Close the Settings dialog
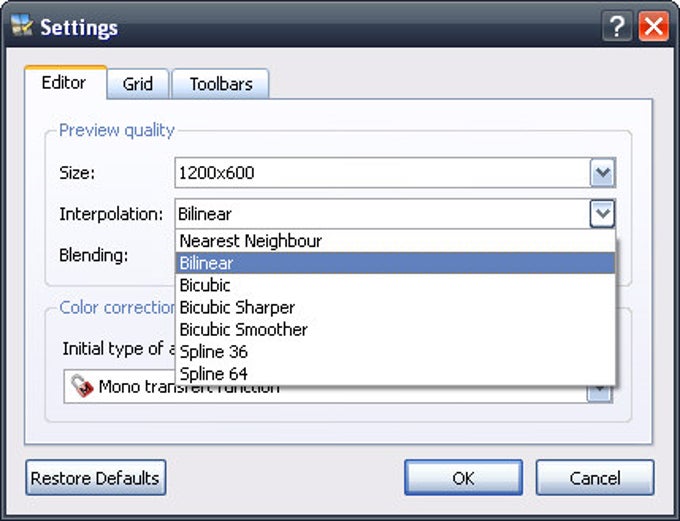Screen dimensions: 680x521 click(653, 26)
